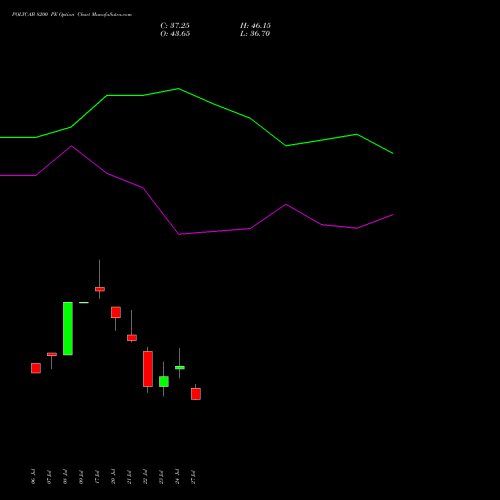Select the 06 Jul date label

click(x=33, y=477)
